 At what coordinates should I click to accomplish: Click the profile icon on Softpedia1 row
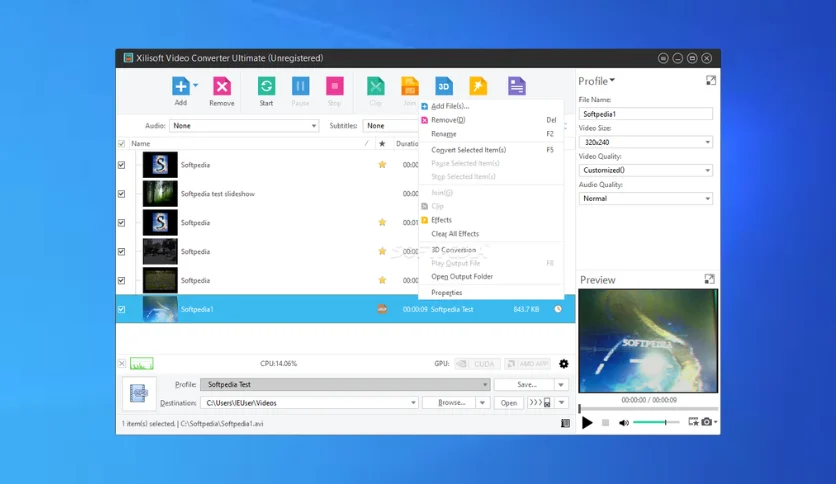tap(382, 309)
